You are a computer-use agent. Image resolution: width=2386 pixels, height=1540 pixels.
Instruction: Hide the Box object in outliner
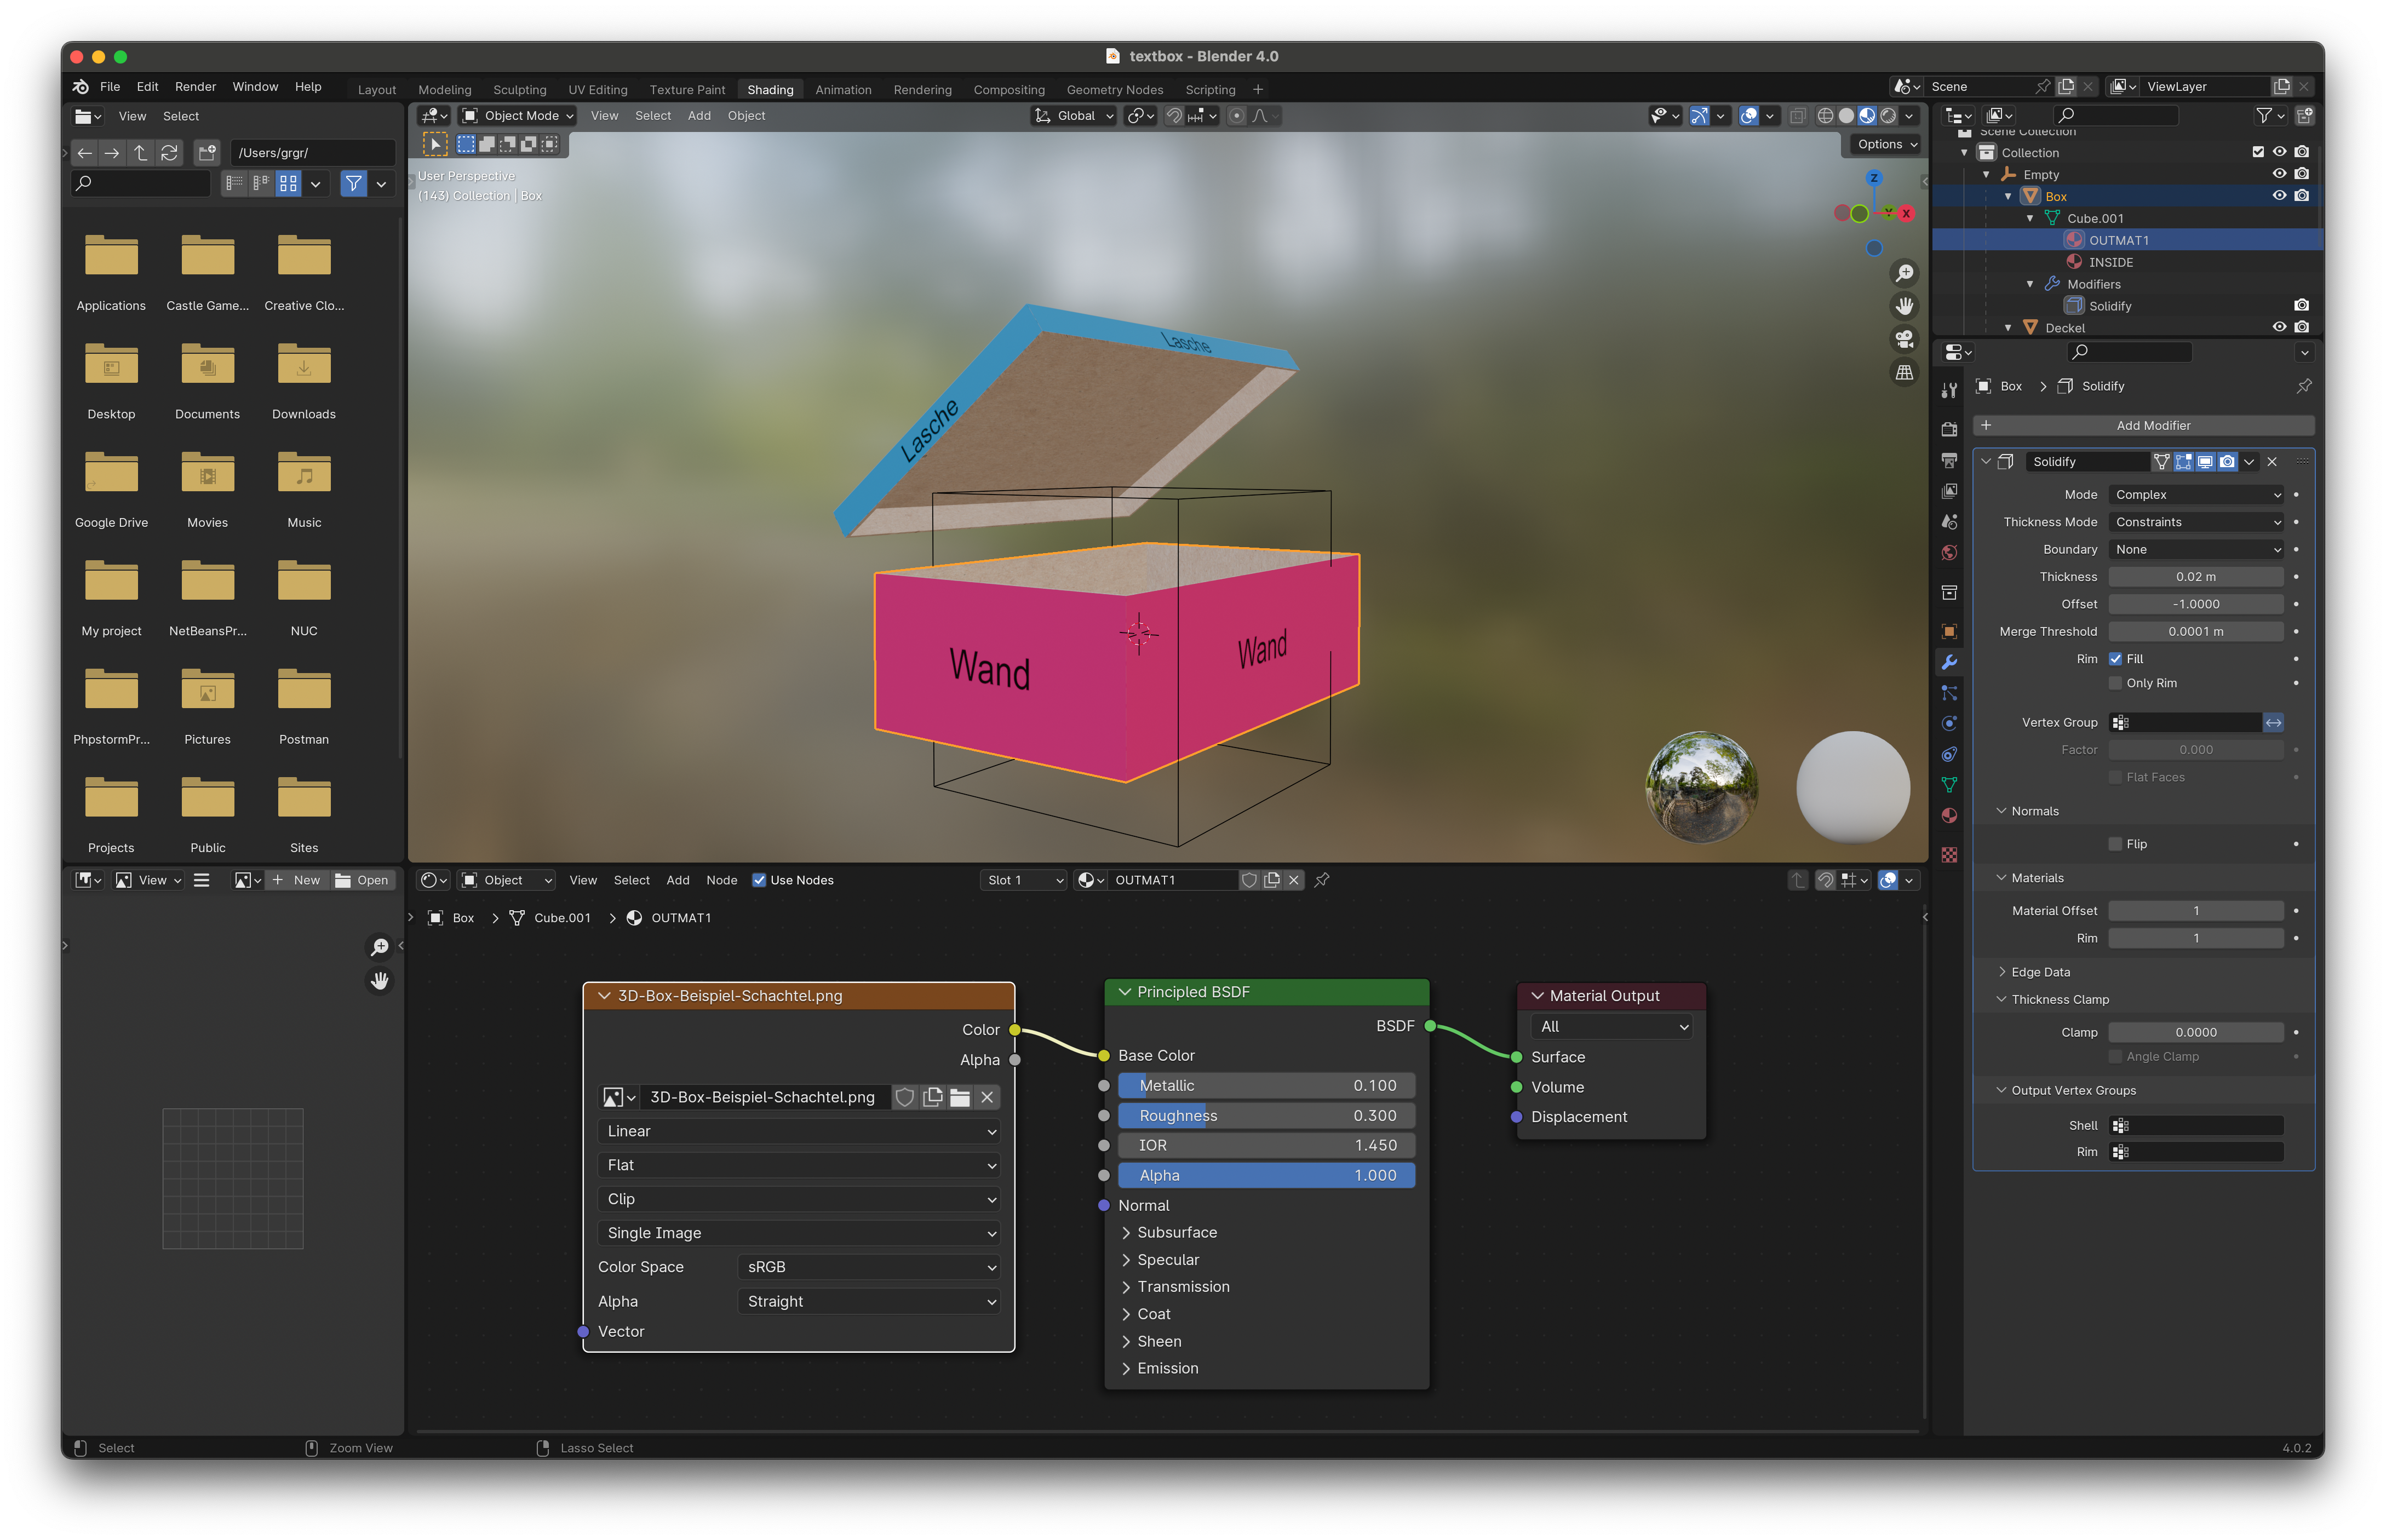pyautogui.click(x=2279, y=196)
